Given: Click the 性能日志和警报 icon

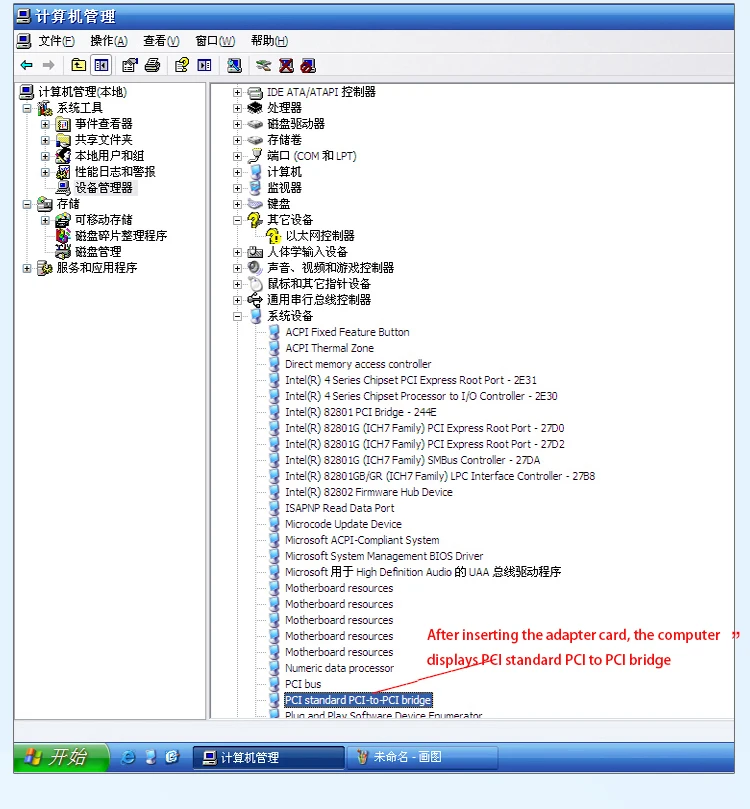Looking at the screenshot, I should [62, 172].
